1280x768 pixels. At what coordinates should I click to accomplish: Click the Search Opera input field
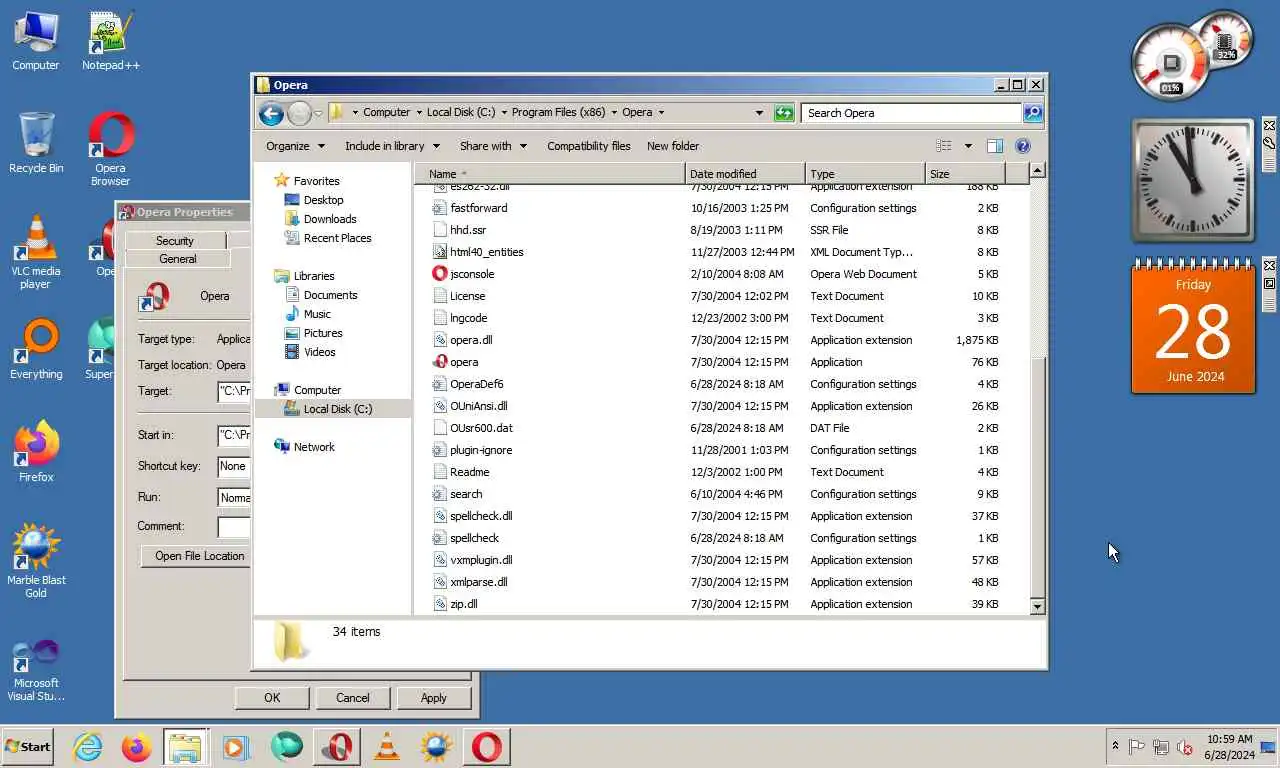(911, 113)
